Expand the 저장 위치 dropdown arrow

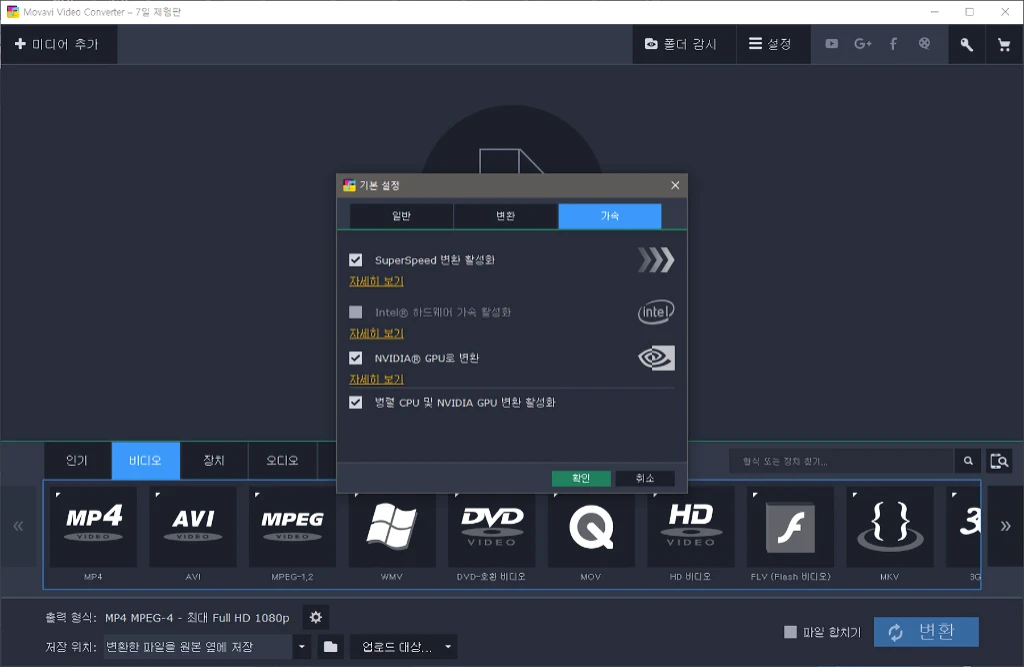(x=302, y=647)
